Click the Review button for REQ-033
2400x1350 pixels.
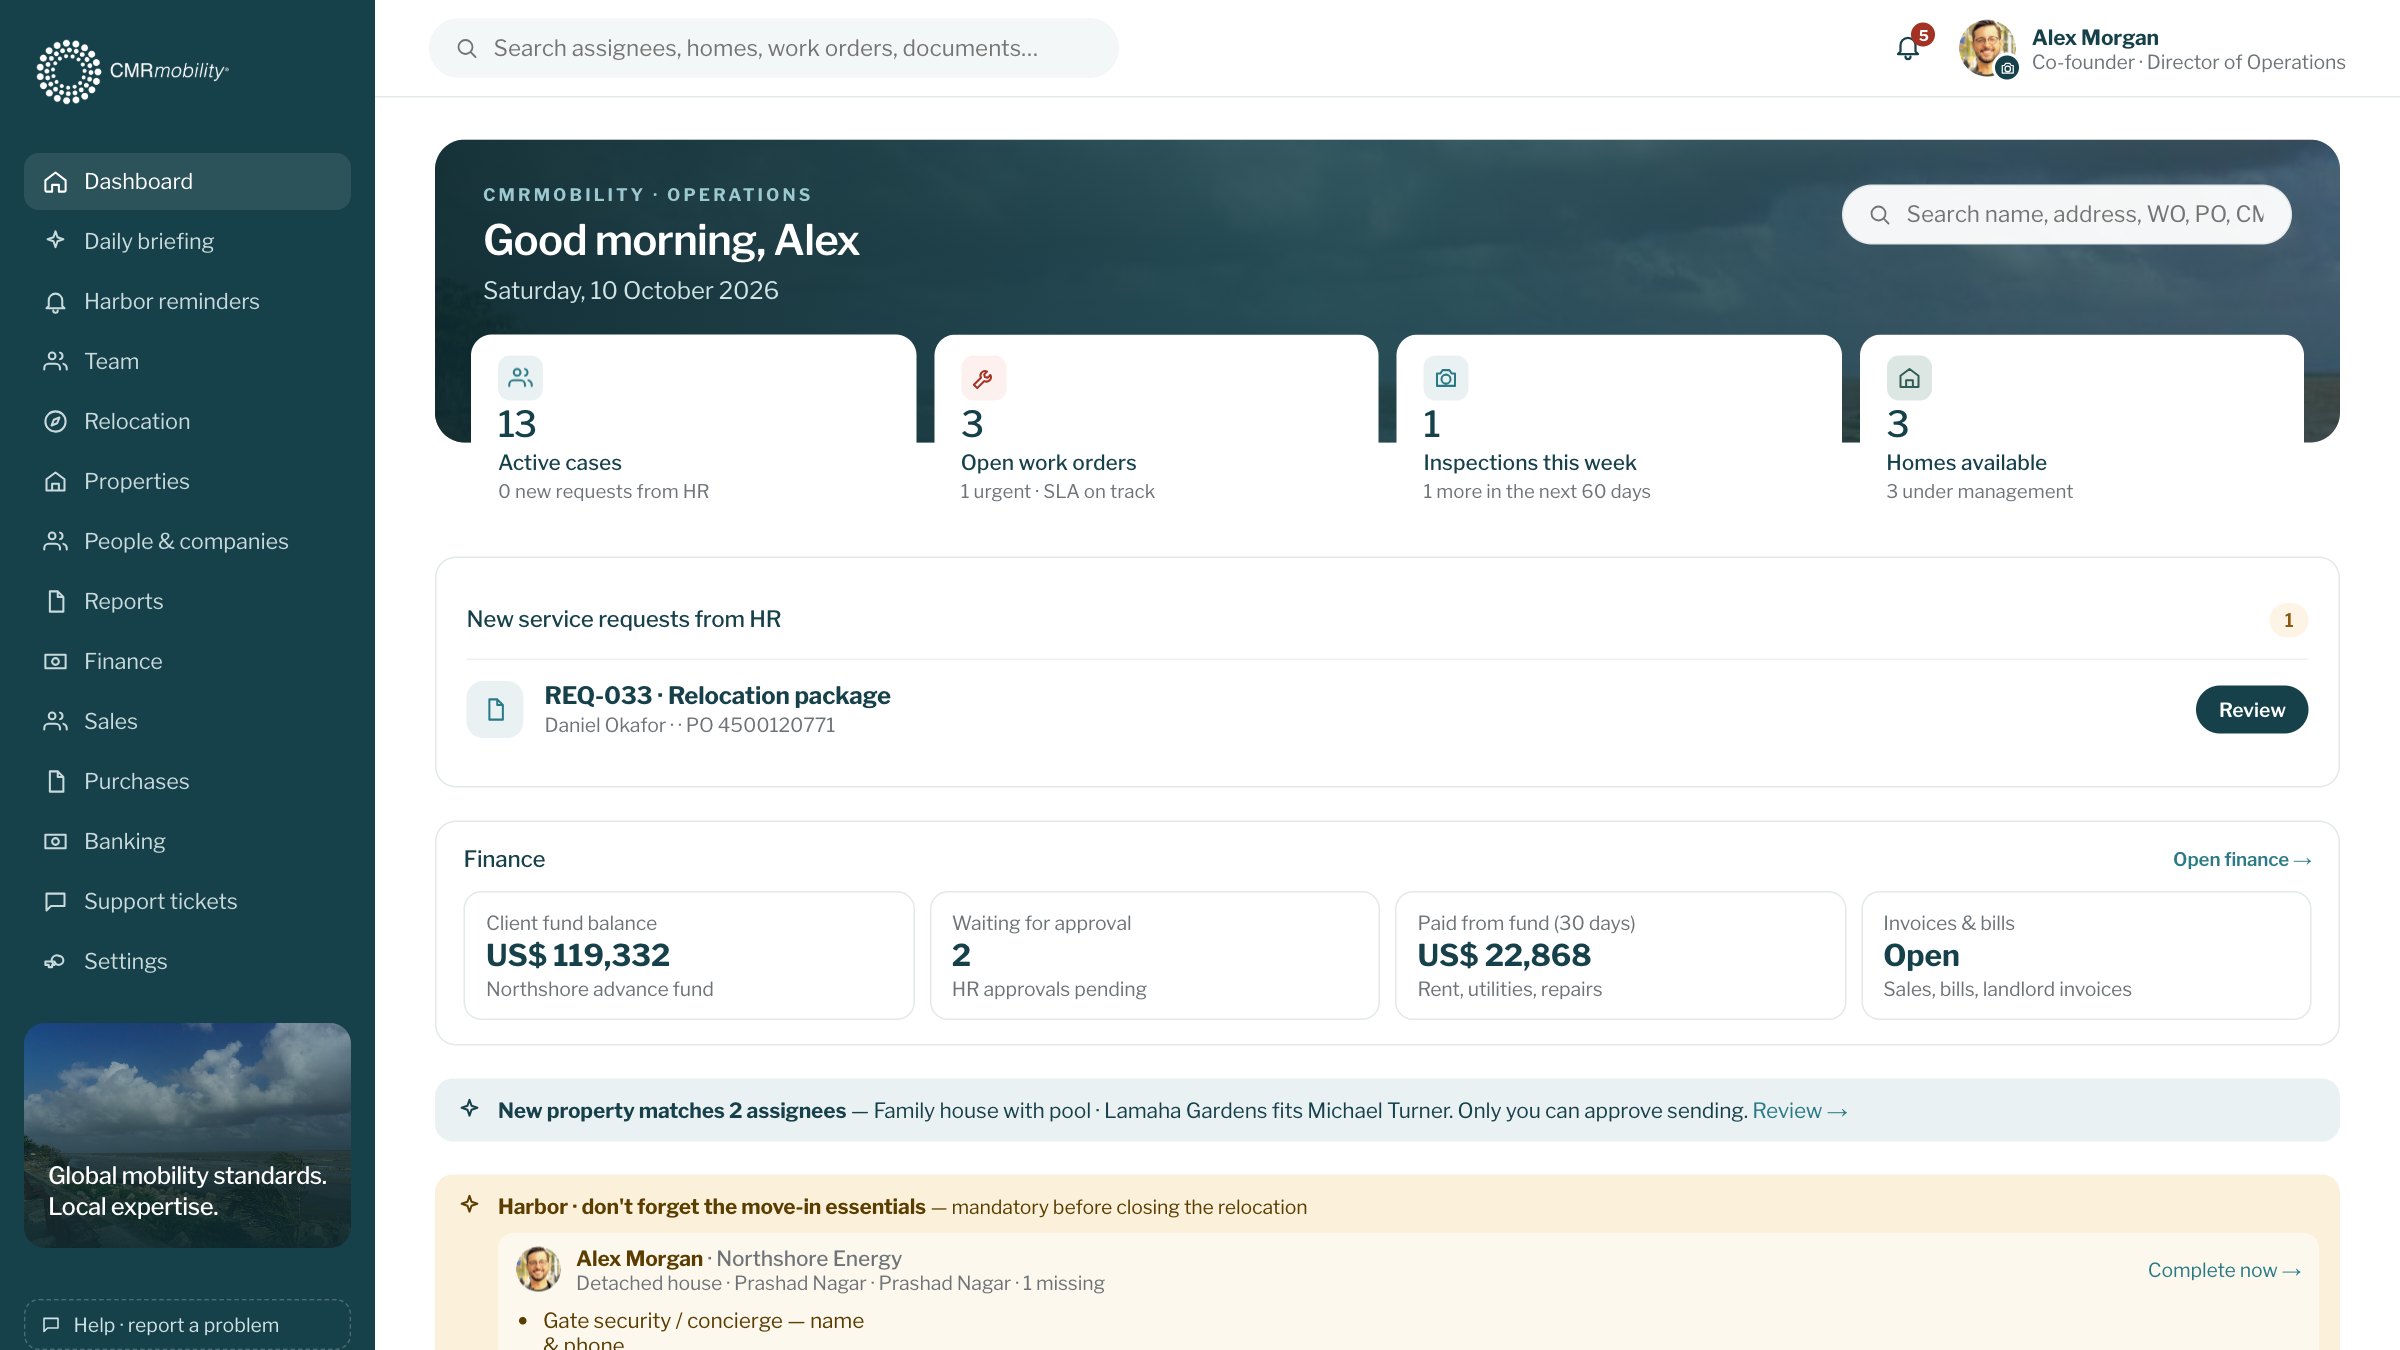2251,709
